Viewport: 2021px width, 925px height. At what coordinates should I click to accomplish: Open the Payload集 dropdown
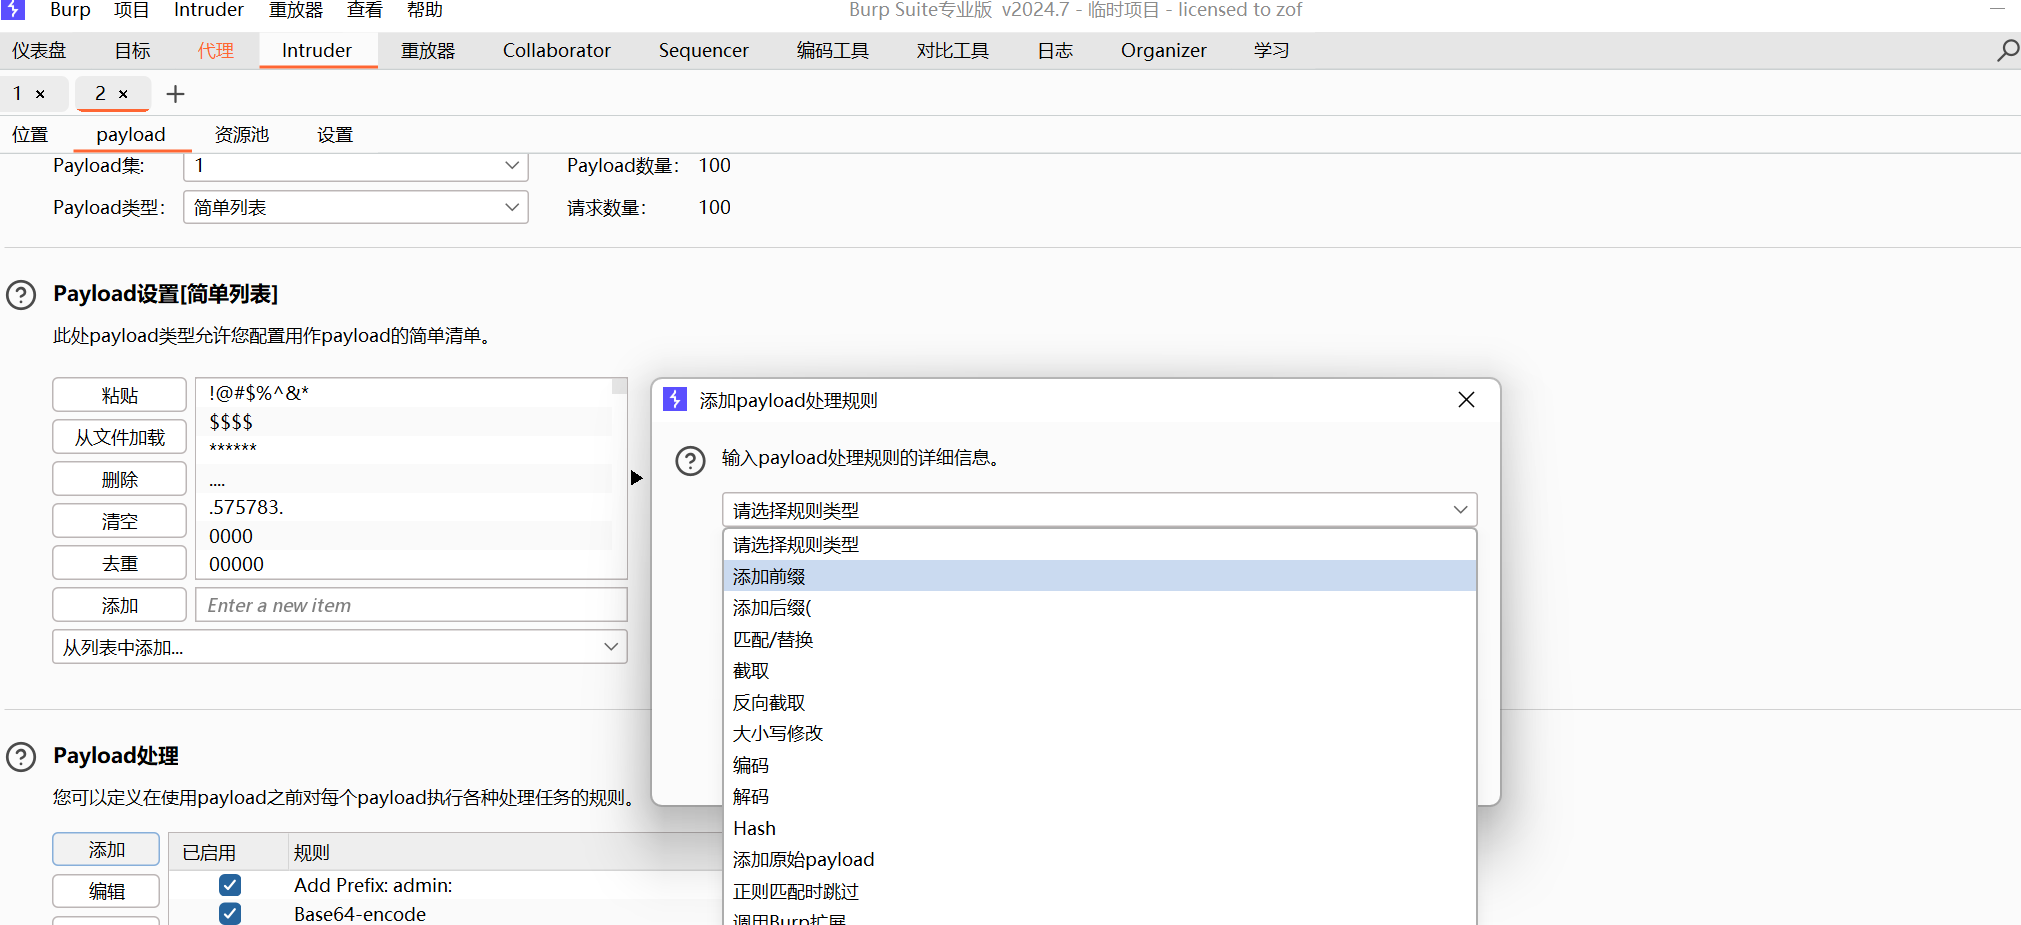pos(356,166)
